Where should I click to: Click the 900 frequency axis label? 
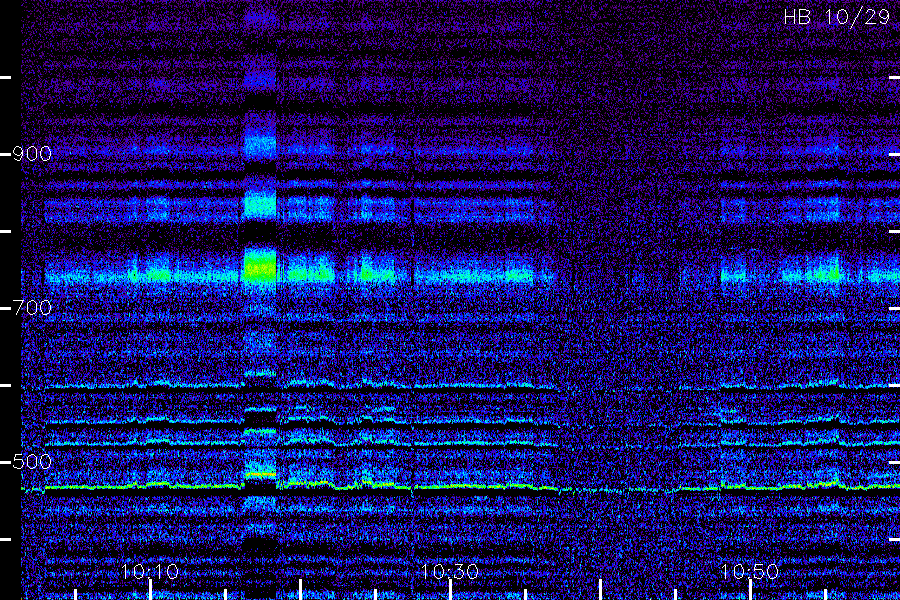[32, 154]
